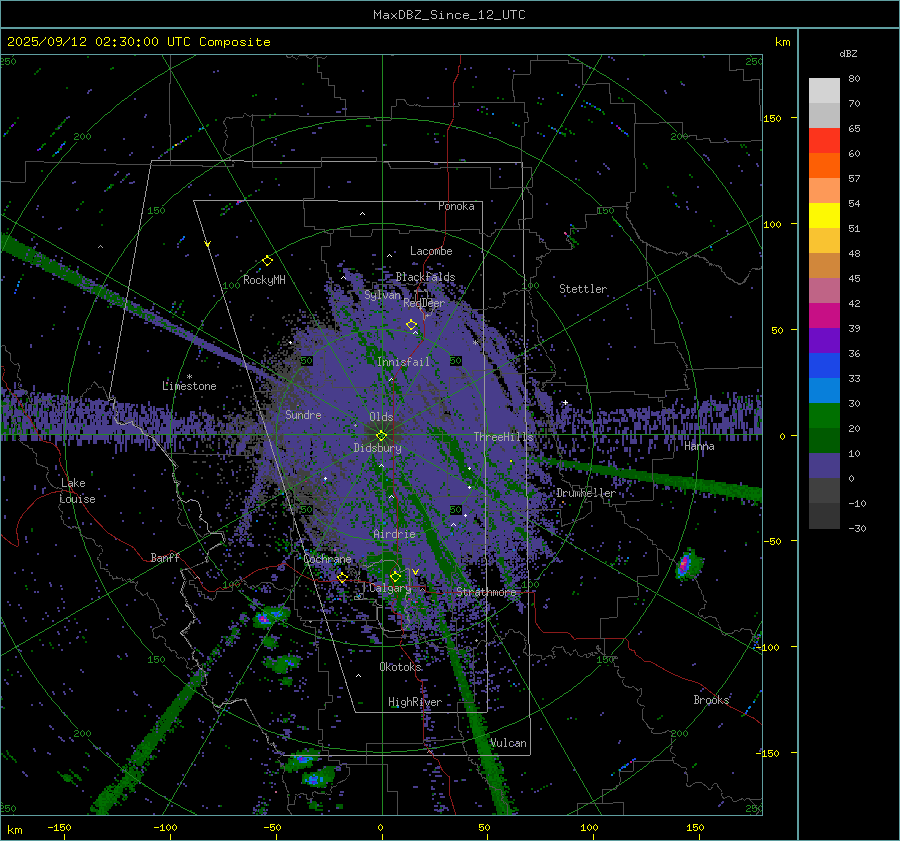
Task: Select the yellow 51-54 dBZ legend swatch
Action: coord(824,216)
